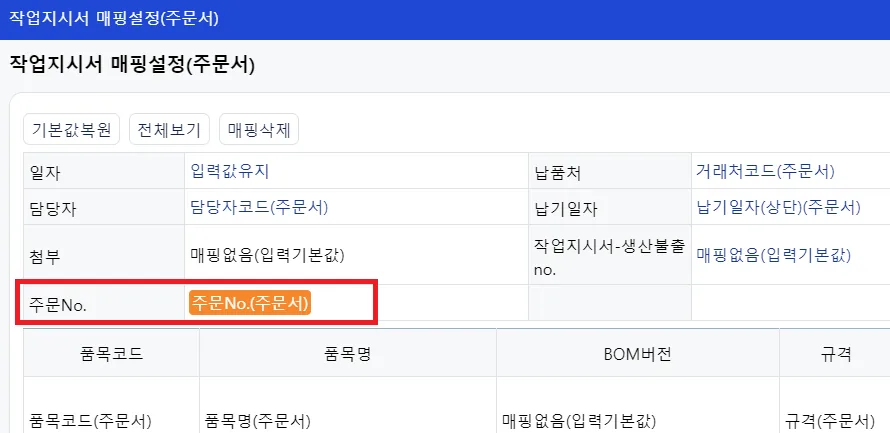The height and width of the screenshot is (433, 890).
Task: Click 매핑없음(입력기본값) for 작업지시서-생산불출 no.
Action: click(x=774, y=255)
